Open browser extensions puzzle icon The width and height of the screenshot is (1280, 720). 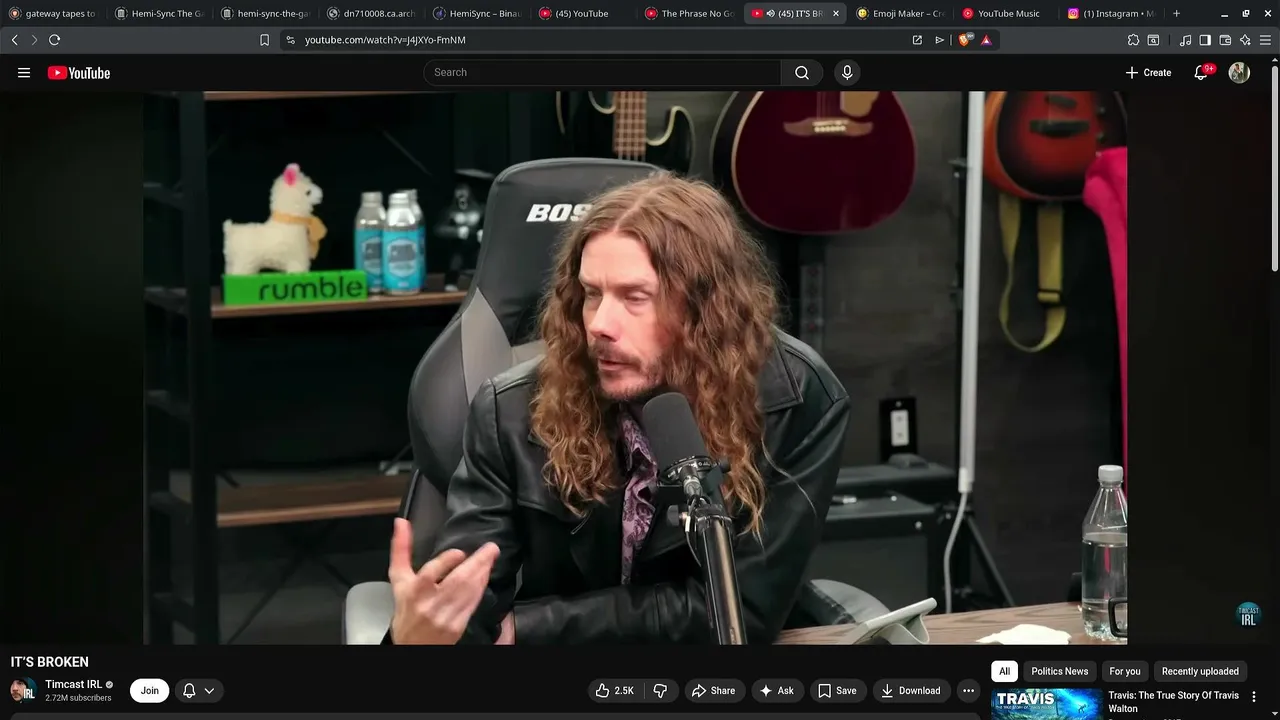pyautogui.click(x=1133, y=40)
